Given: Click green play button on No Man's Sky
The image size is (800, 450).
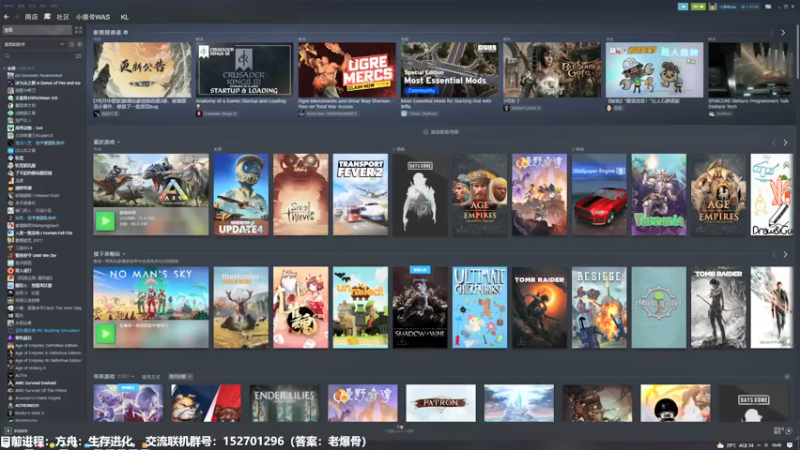Looking at the screenshot, I should coord(105,334).
